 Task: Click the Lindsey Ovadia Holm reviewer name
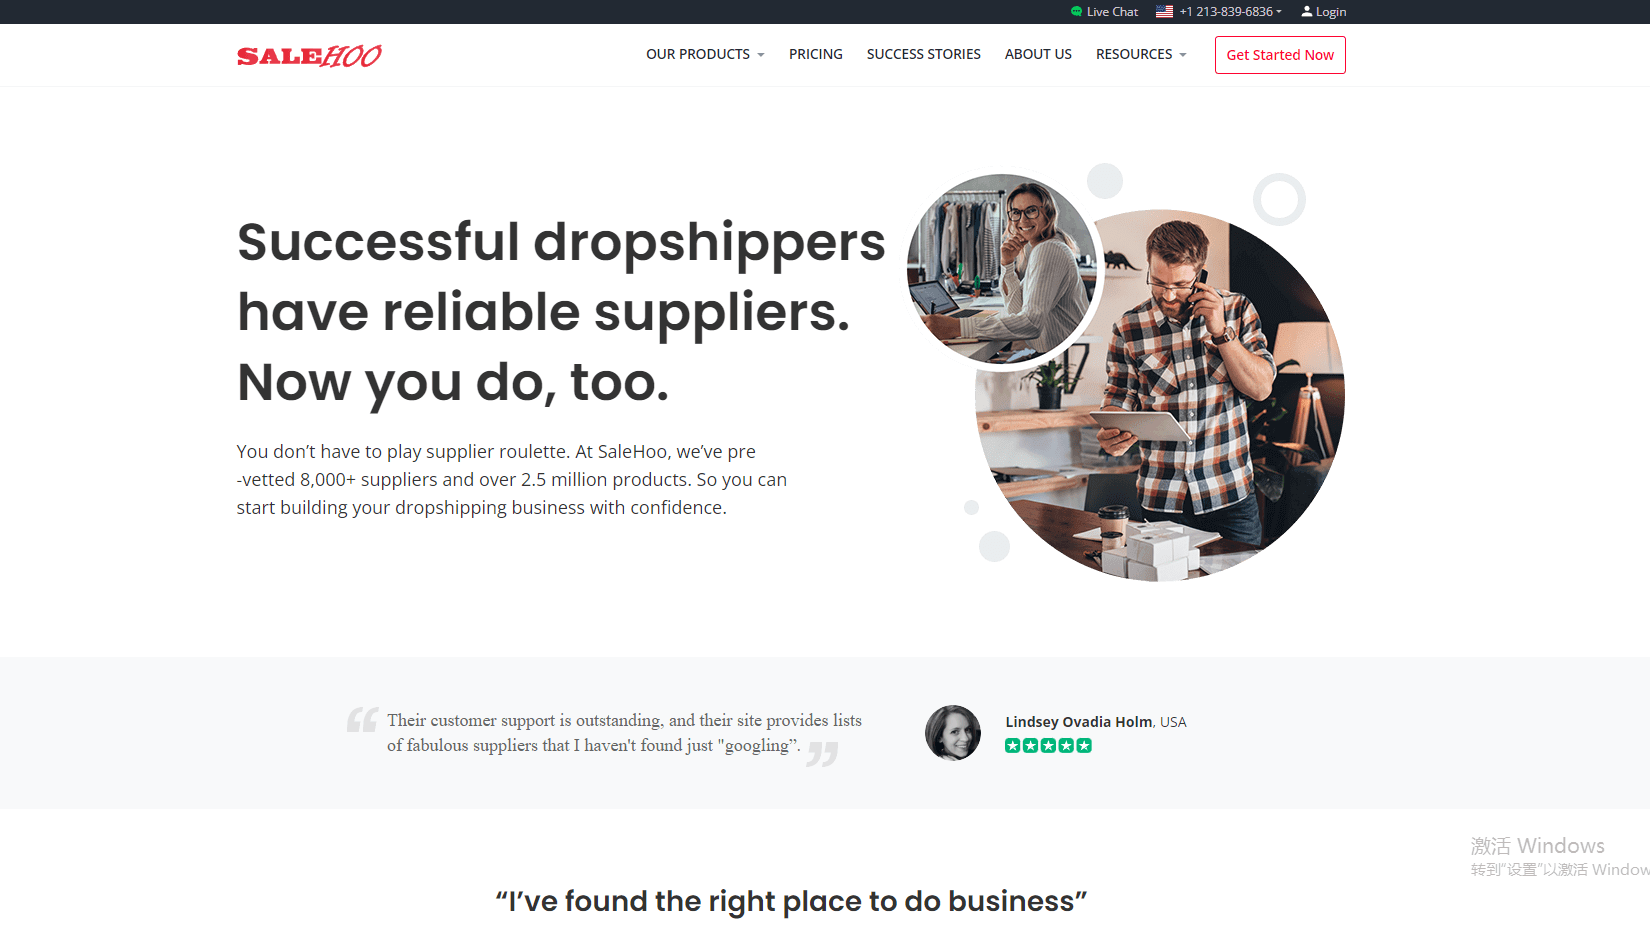pos(1079,722)
